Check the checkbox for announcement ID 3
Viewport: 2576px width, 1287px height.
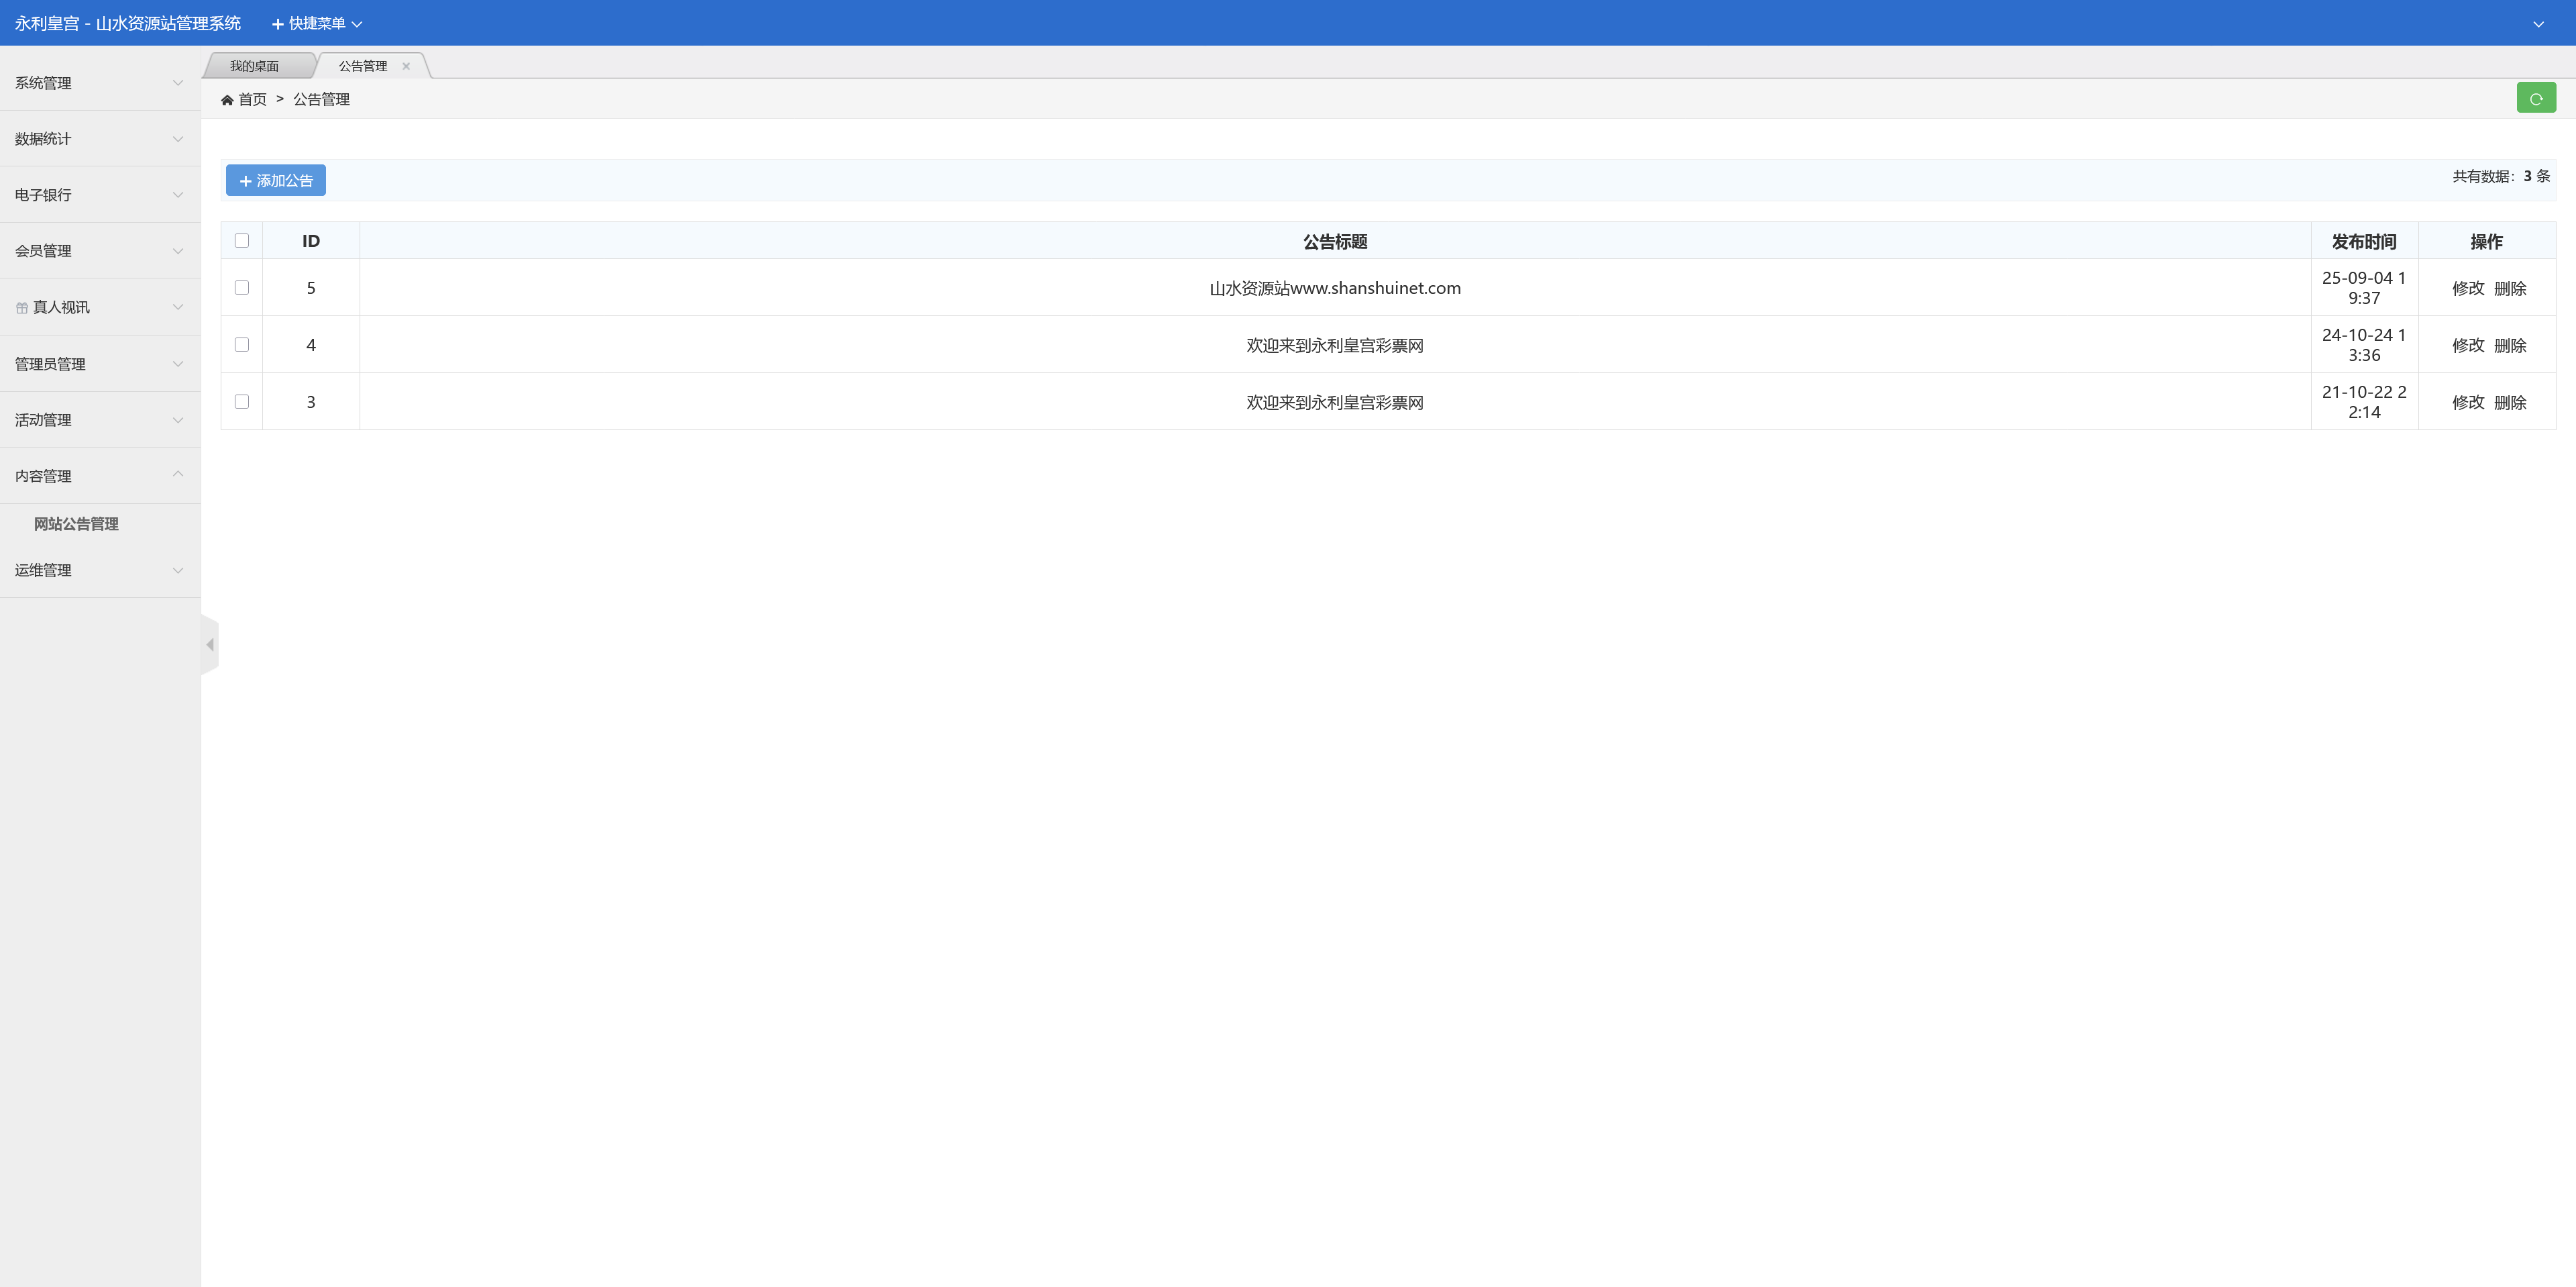coord(241,402)
